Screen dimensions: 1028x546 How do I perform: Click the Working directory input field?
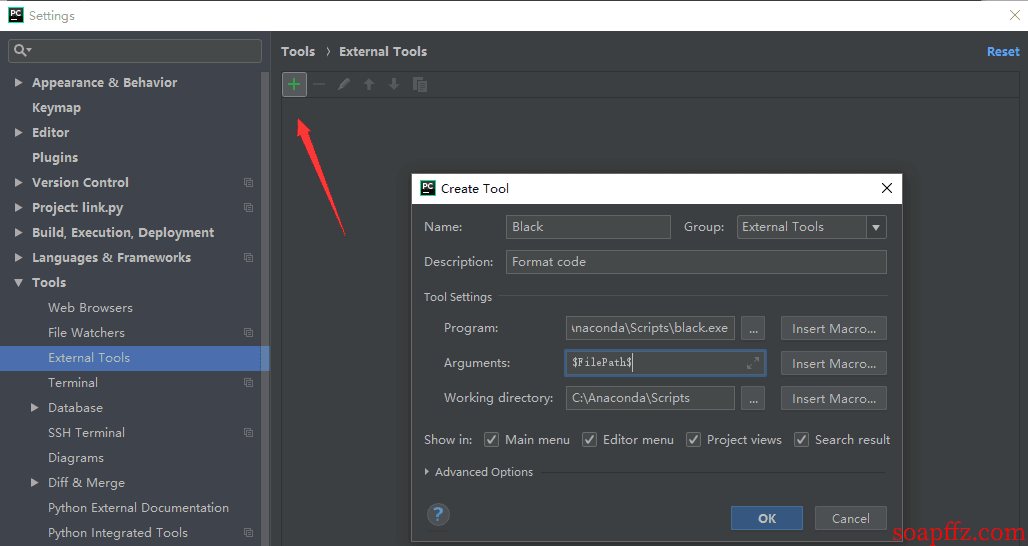click(650, 398)
